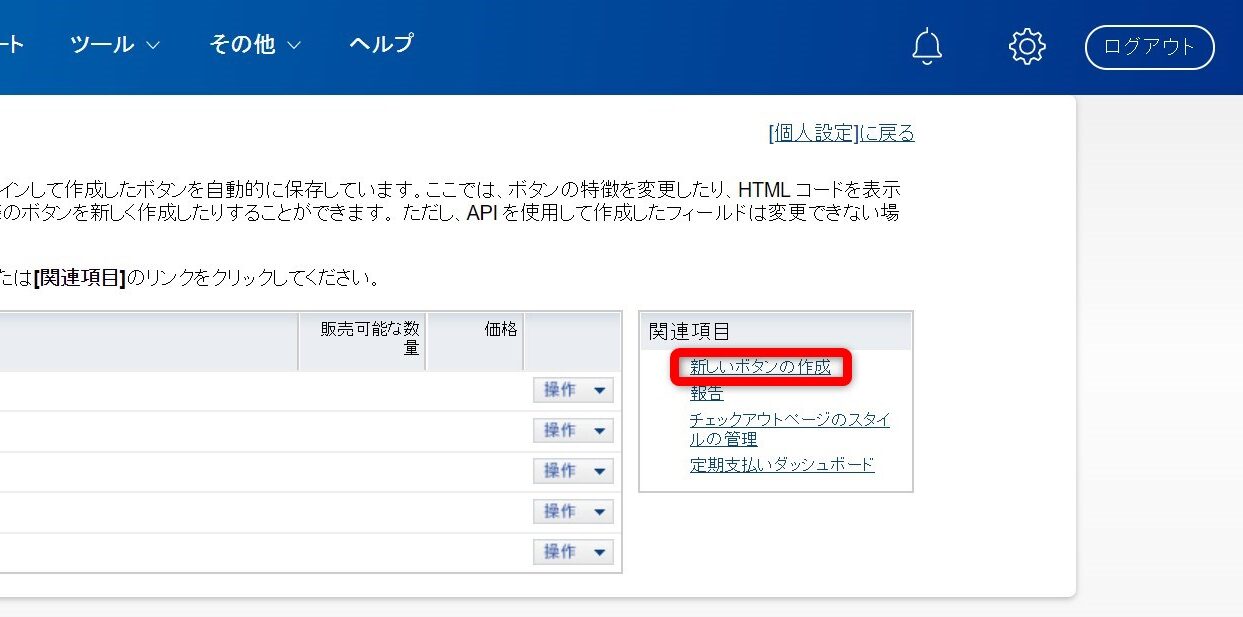Click the 新しいボタンの作成 link
1243x617 pixels.
[760, 367]
